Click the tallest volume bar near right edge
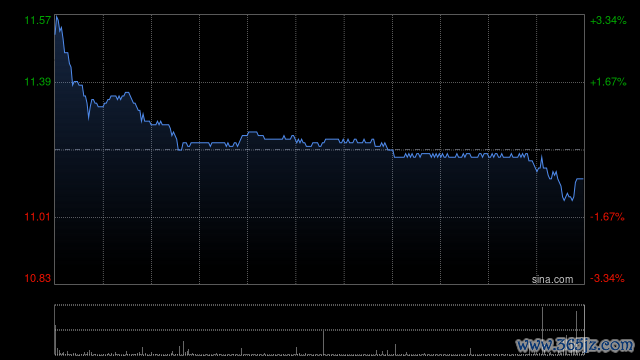 click(542, 331)
